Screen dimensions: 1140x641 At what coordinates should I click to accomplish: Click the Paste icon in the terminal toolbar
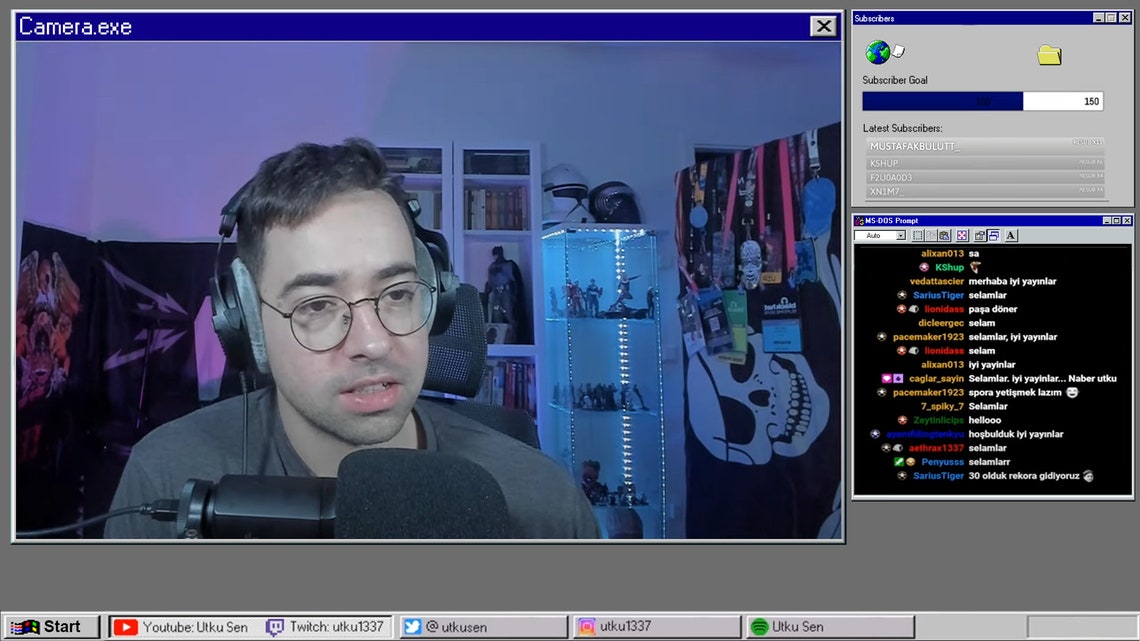click(x=943, y=235)
